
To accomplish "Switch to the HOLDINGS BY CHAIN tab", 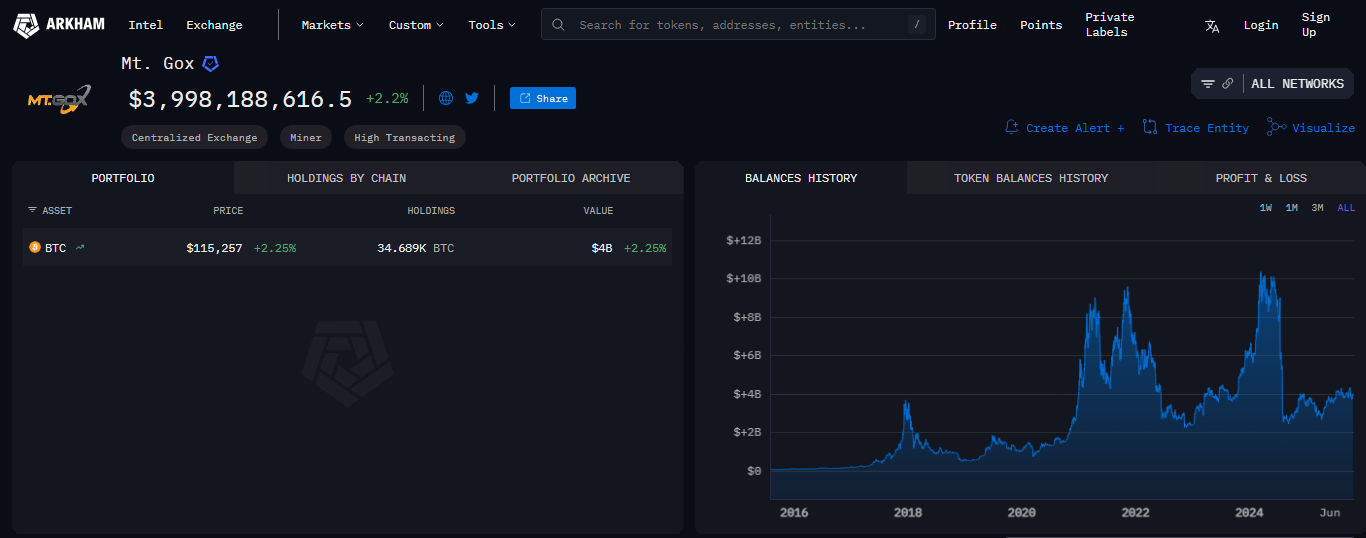I will (x=347, y=178).
